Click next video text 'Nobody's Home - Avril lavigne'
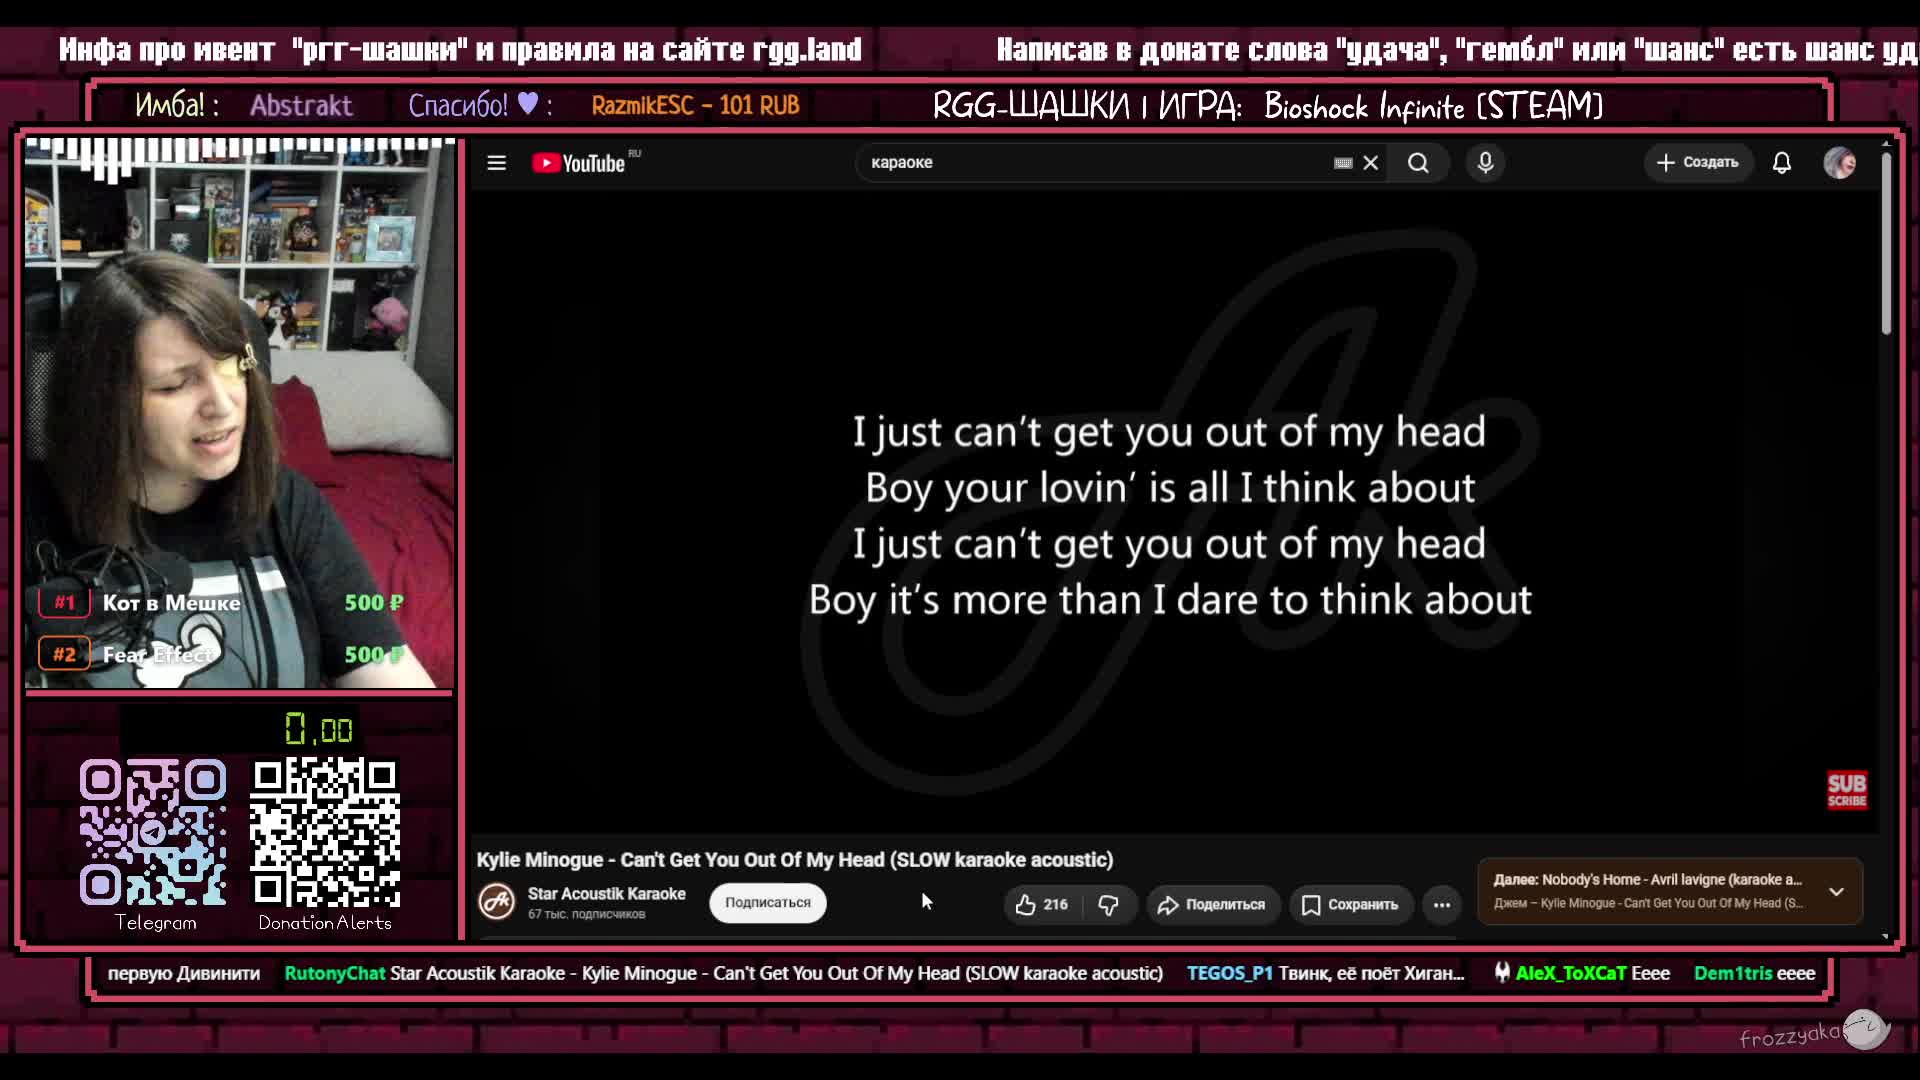 pos(1672,880)
